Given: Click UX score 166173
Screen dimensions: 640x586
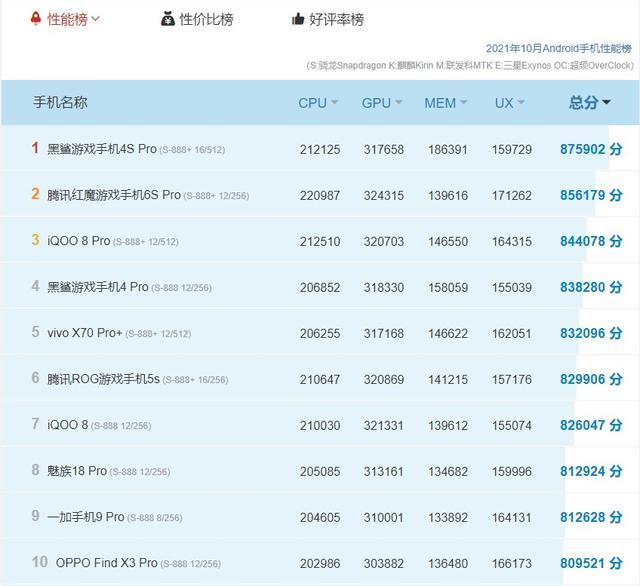Looking at the screenshot, I should click(512, 564).
